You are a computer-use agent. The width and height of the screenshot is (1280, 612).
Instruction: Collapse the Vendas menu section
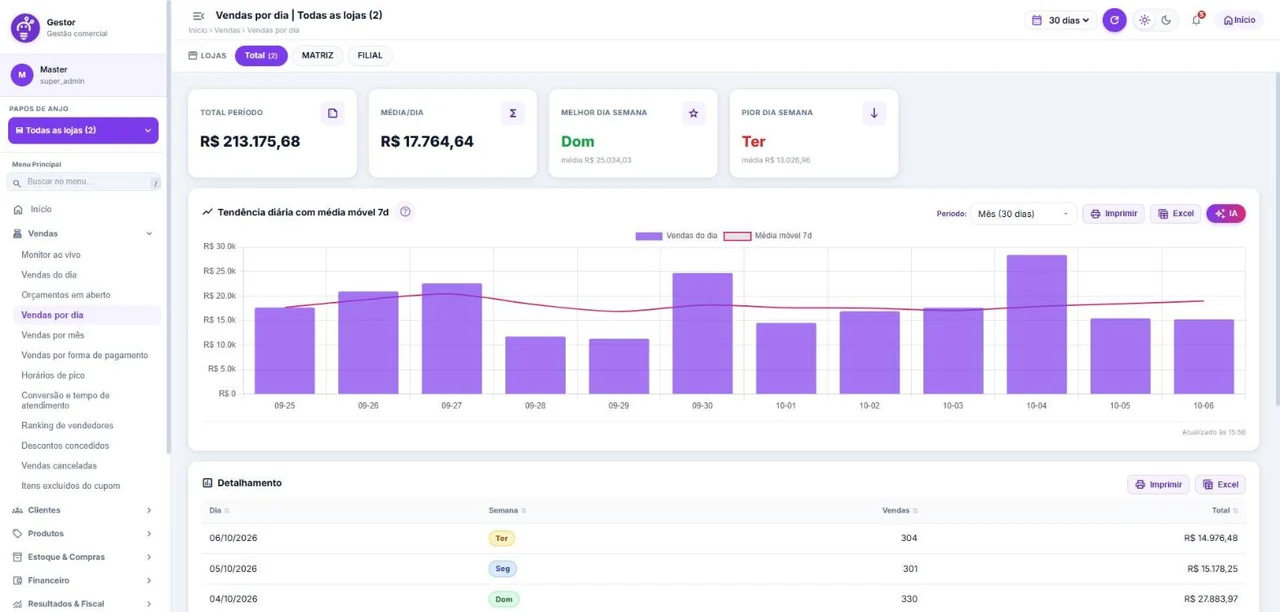(83, 233)
